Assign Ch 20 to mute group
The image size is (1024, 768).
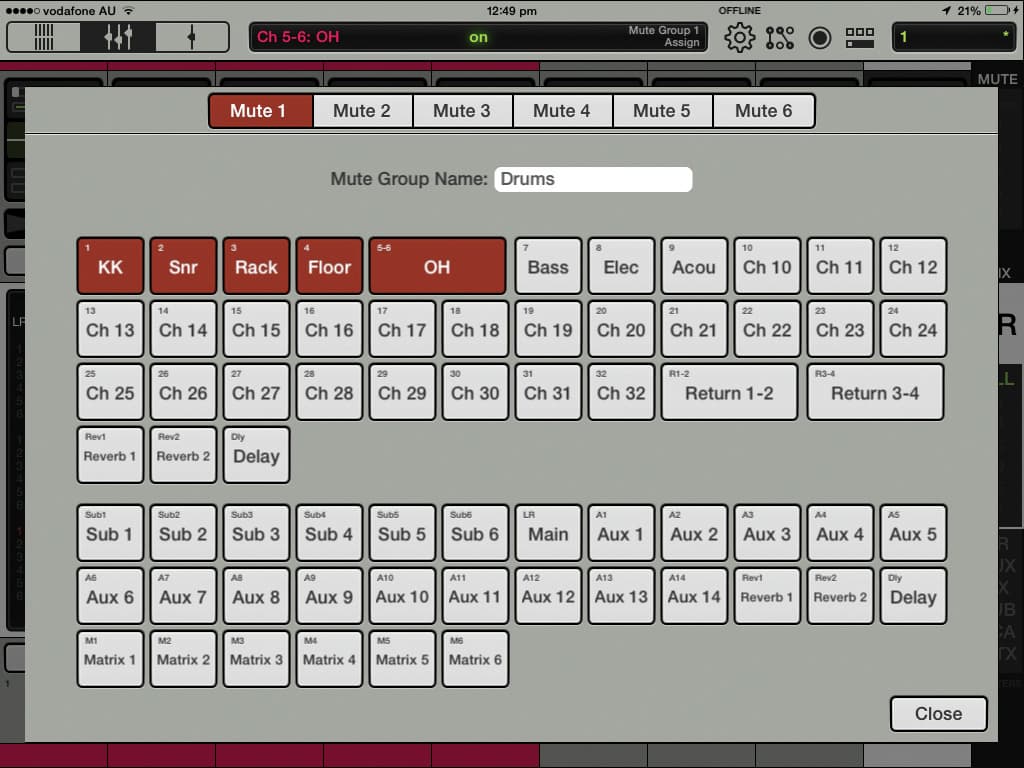(621, 328)
